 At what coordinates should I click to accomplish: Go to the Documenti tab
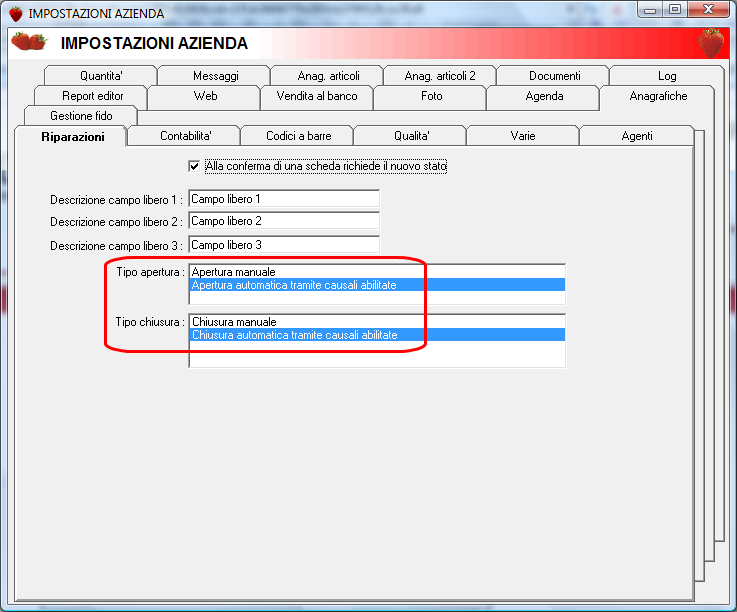click(x=554, y=76)
